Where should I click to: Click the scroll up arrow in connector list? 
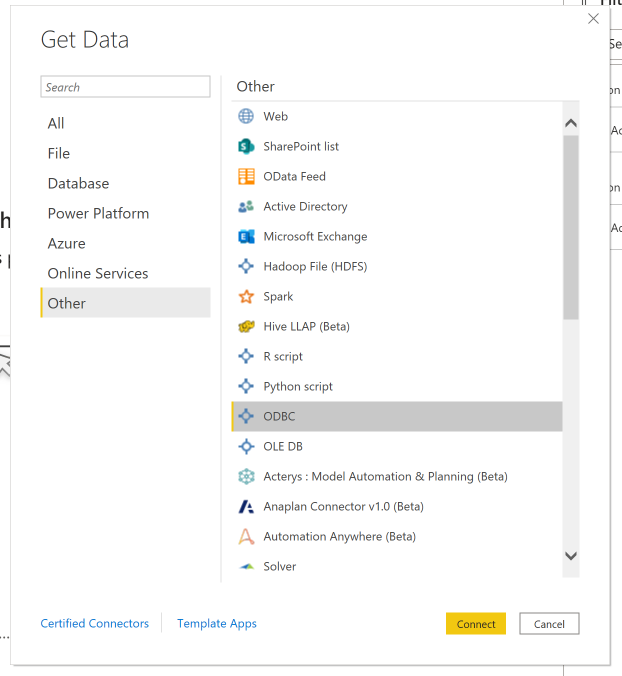[571, 123]
